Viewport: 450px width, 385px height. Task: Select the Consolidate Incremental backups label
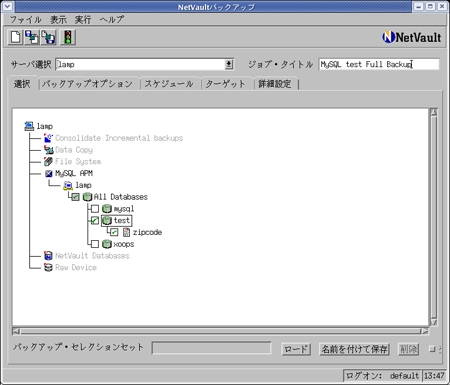pyautogui.click(x=119, y=138)
